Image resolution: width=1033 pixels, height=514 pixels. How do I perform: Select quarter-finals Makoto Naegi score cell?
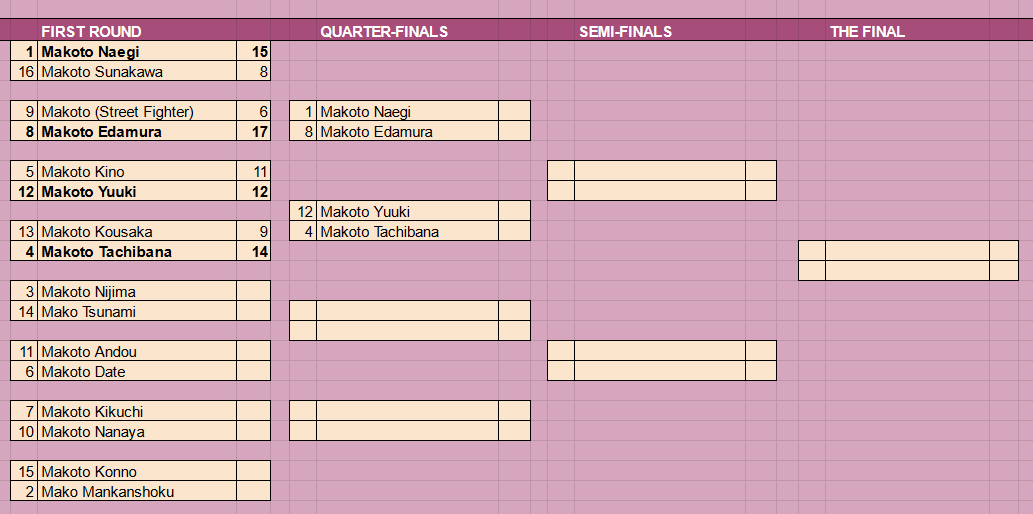(x=515, y=111)
